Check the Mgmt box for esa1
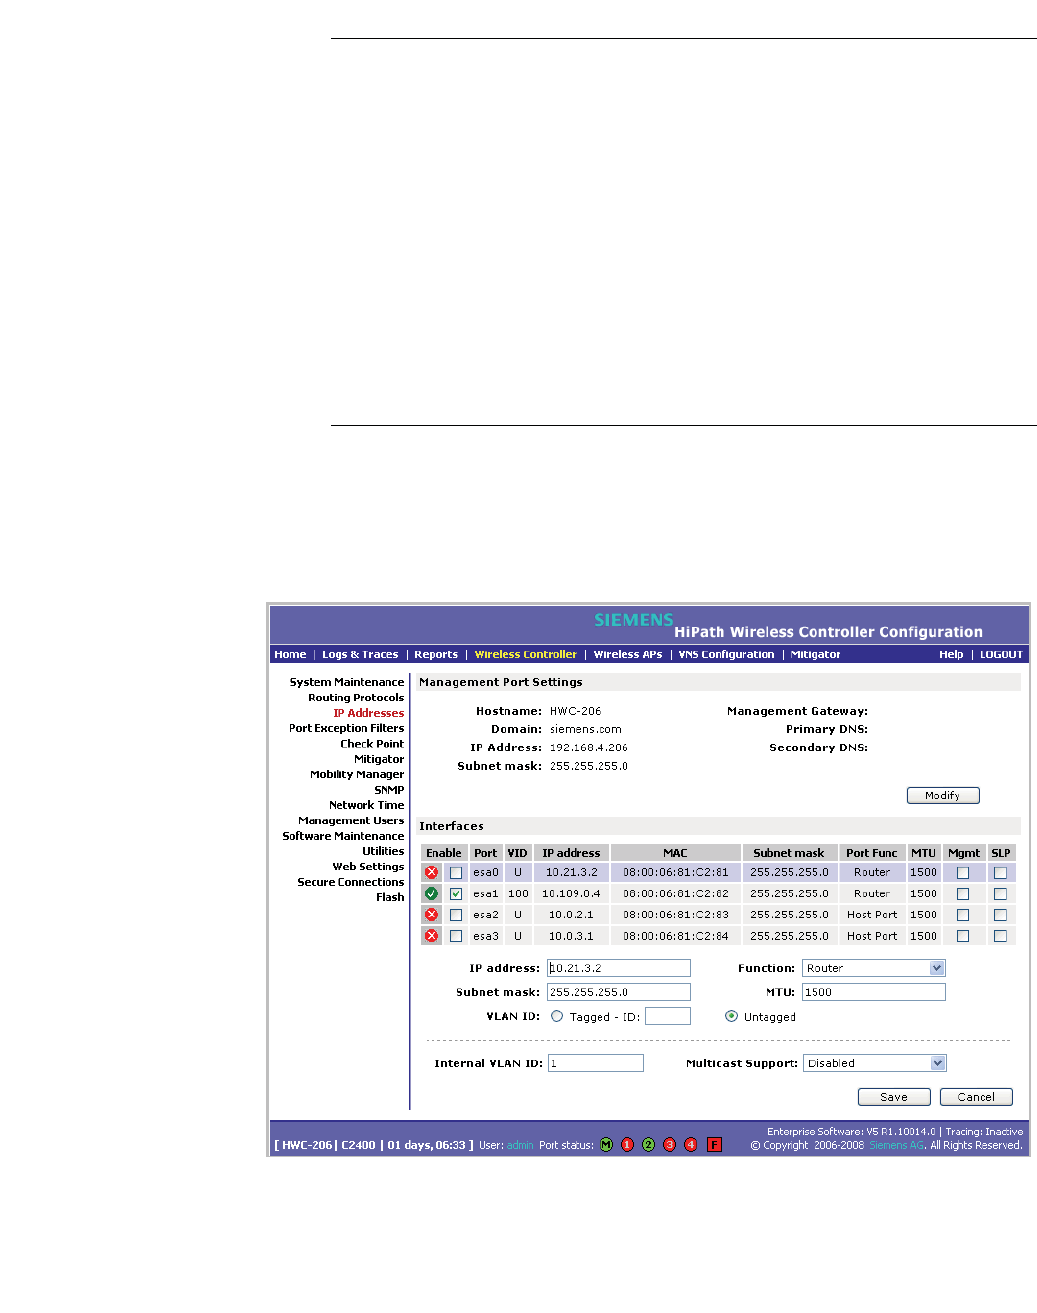The image size is (1037, 1313). pyautogui.click(x=963, y=894)
